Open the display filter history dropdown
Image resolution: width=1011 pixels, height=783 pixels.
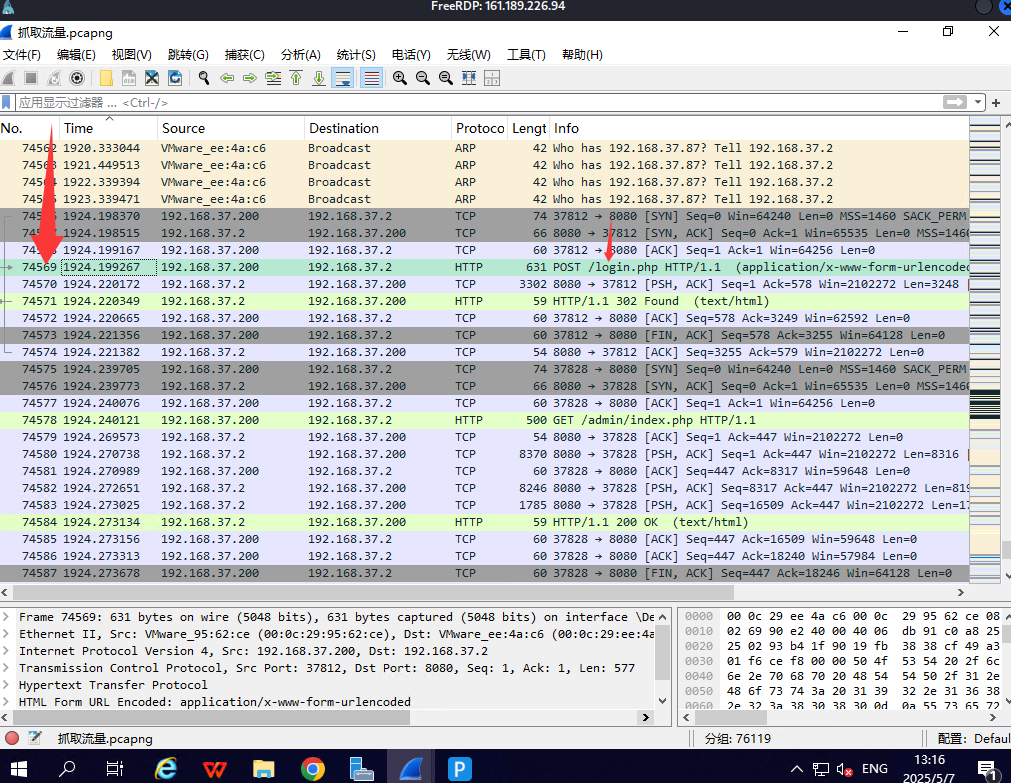click(977, 103)
